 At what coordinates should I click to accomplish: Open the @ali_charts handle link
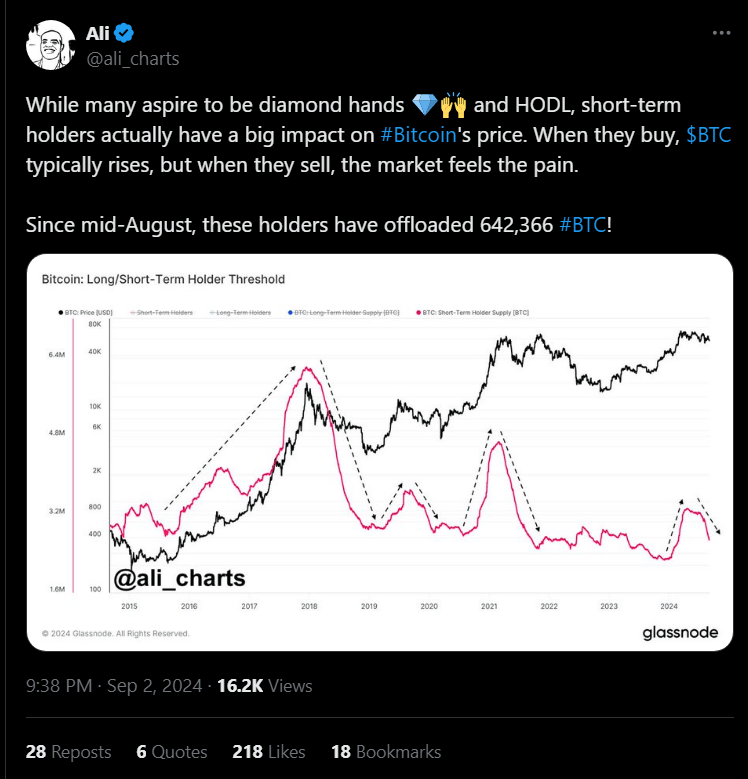[133, 59]
